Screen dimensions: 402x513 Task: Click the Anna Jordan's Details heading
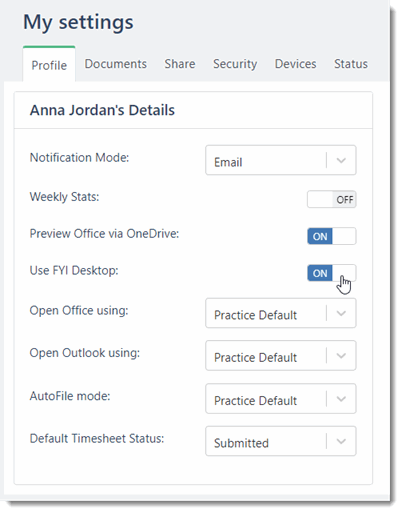pos(102,110)
